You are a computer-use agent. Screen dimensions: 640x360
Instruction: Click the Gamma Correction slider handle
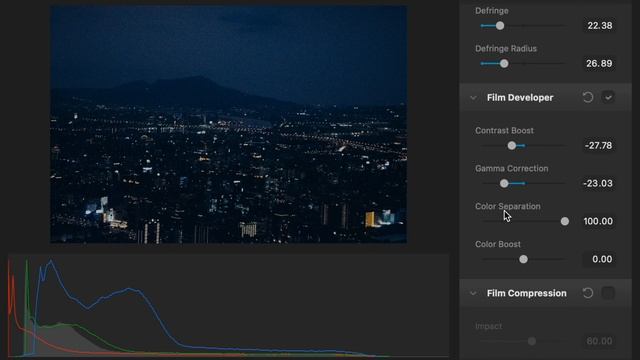[x=504, y=184]
